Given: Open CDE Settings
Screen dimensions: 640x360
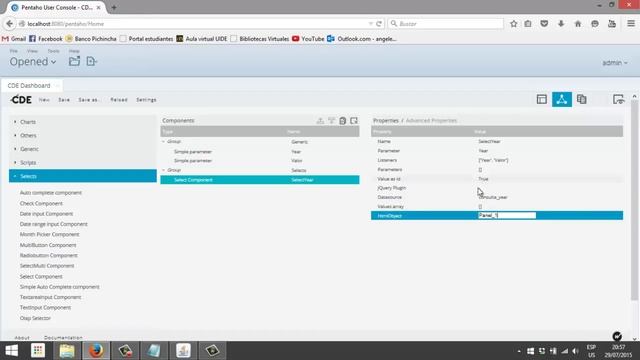Looking at the screenshot, I should (146, 100).
